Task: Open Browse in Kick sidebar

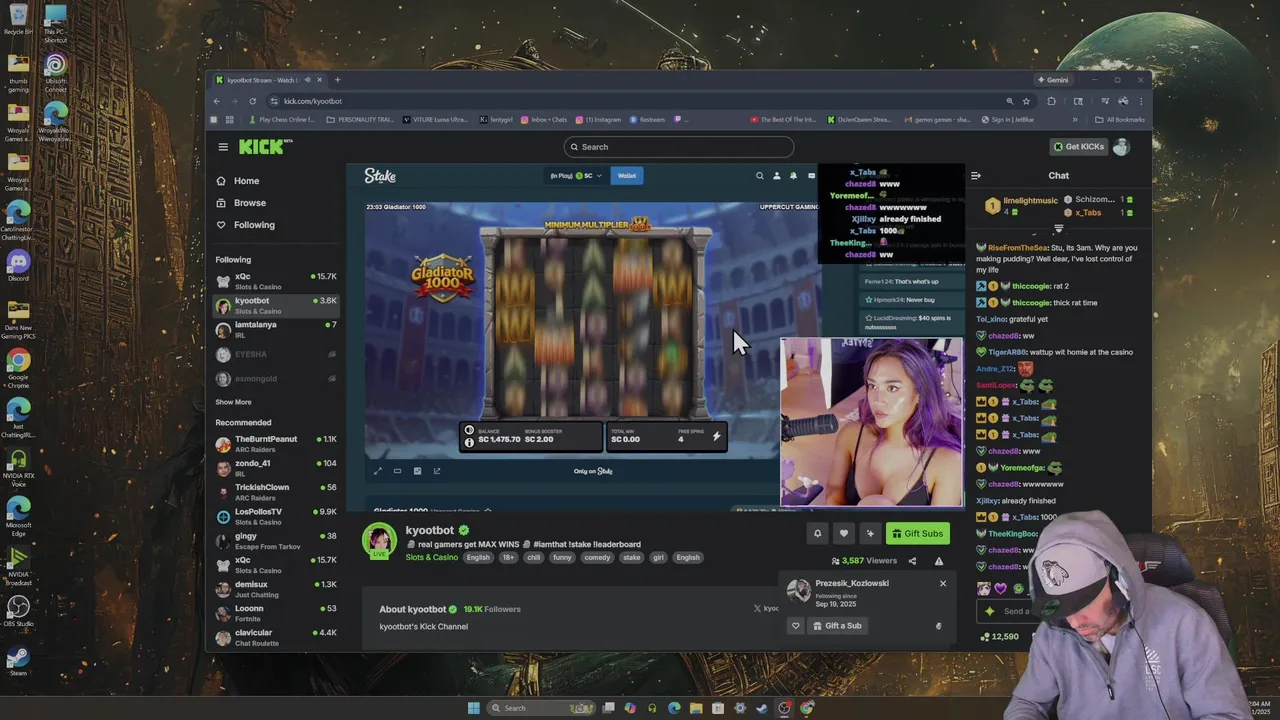Action: [x=249, y=203]
